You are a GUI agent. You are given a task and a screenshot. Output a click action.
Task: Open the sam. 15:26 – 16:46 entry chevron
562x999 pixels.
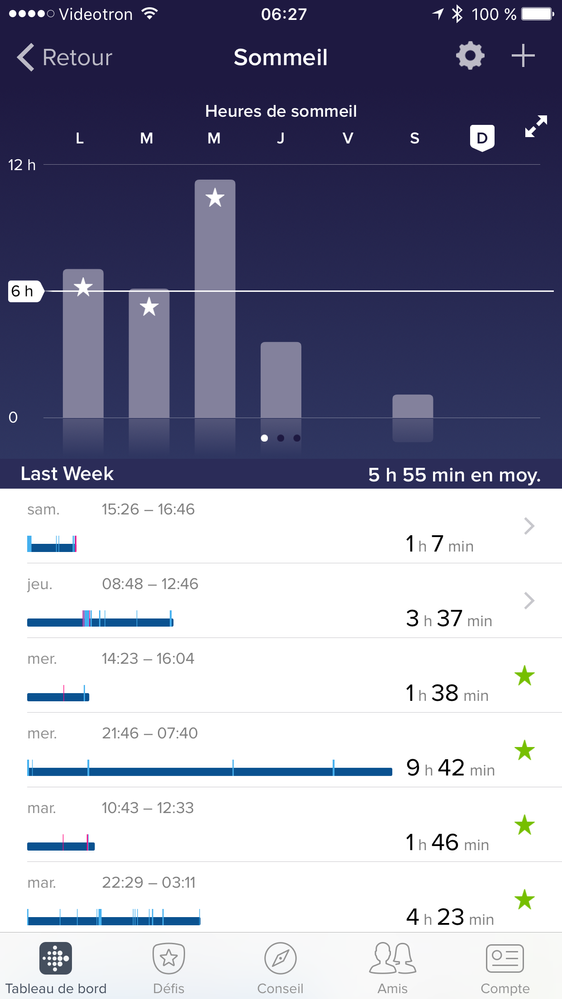529,526
